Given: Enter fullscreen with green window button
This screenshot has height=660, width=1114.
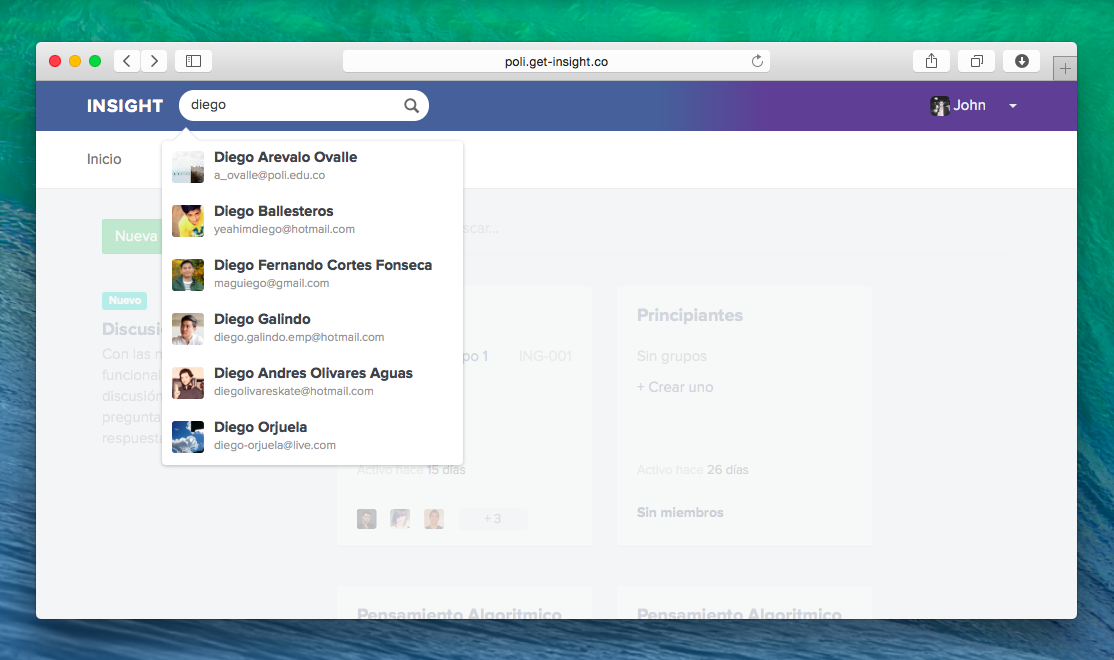Looking at the screenshot, I should tap(94, 61).
